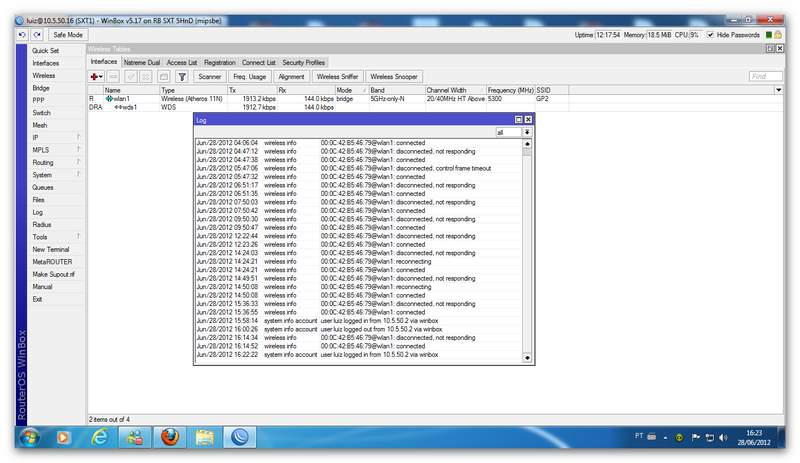The width and height of the screenshot is (800, 463).
Task: Open Windows Live Messenger from the taskbar
Action: tap(135, 437)
